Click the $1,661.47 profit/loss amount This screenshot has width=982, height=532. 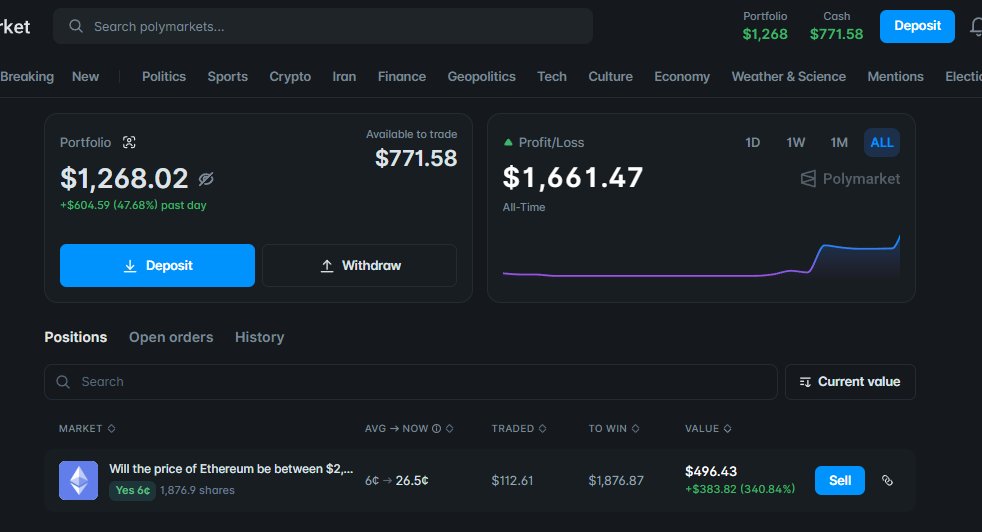(x=572, y=178)
